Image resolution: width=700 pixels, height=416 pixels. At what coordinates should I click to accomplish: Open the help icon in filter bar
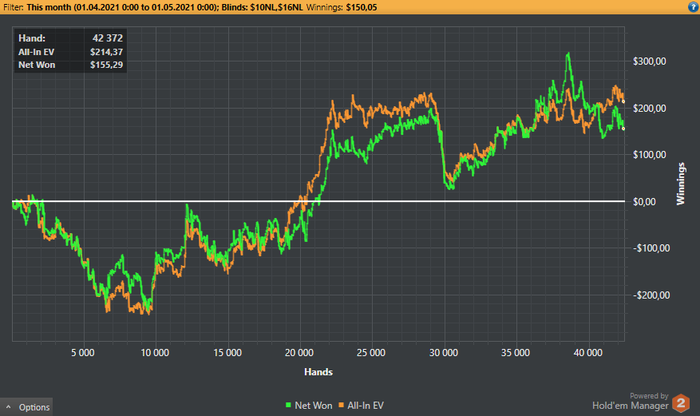tap(693, 7)
